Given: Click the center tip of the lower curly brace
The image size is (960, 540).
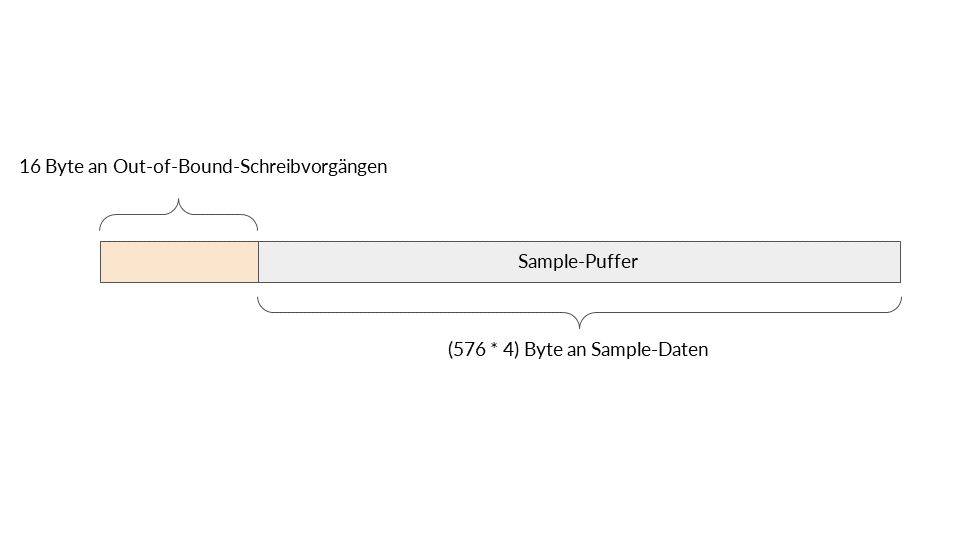Looking at the screenshot, I should pos(579,327).
